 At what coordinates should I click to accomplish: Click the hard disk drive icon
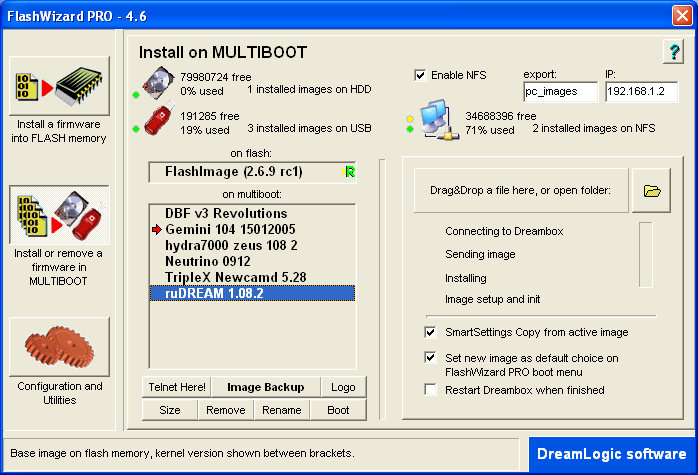(x=158, y=83)
